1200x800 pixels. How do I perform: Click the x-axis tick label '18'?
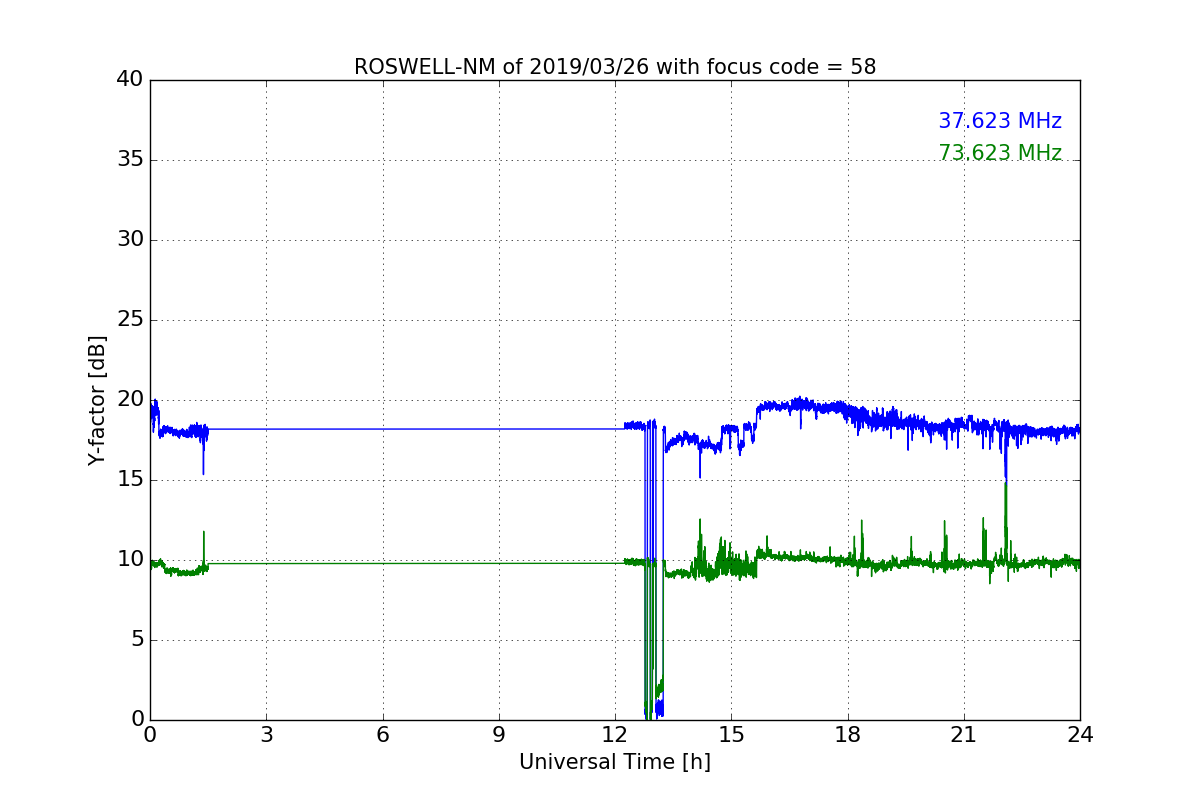[848, 734]
